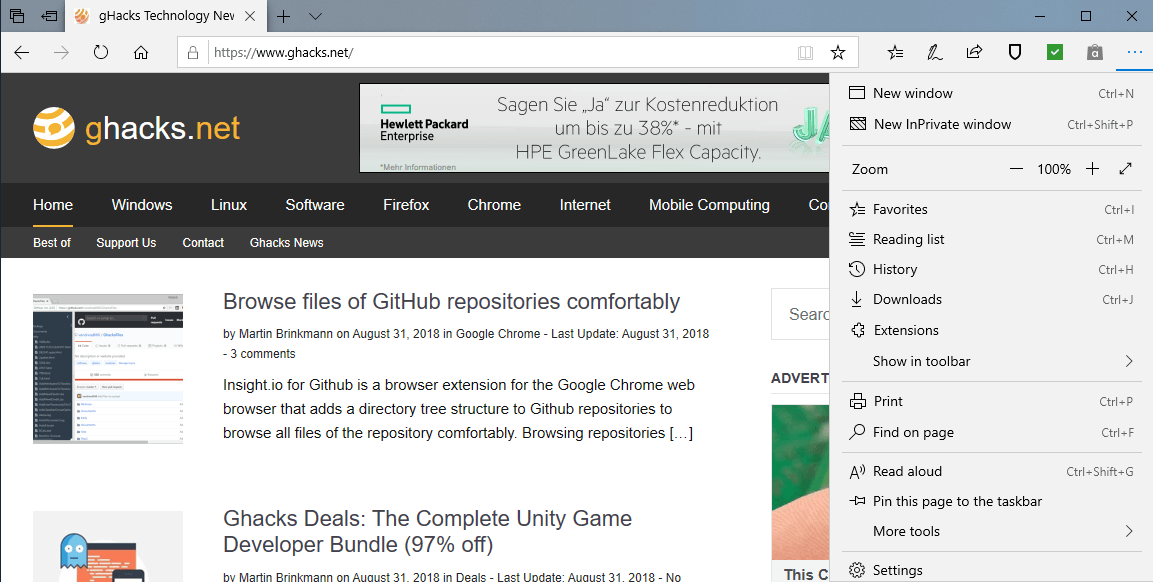Open the Support Us link
Screen dimensions: 1153x582
click(x=126, y=243)
